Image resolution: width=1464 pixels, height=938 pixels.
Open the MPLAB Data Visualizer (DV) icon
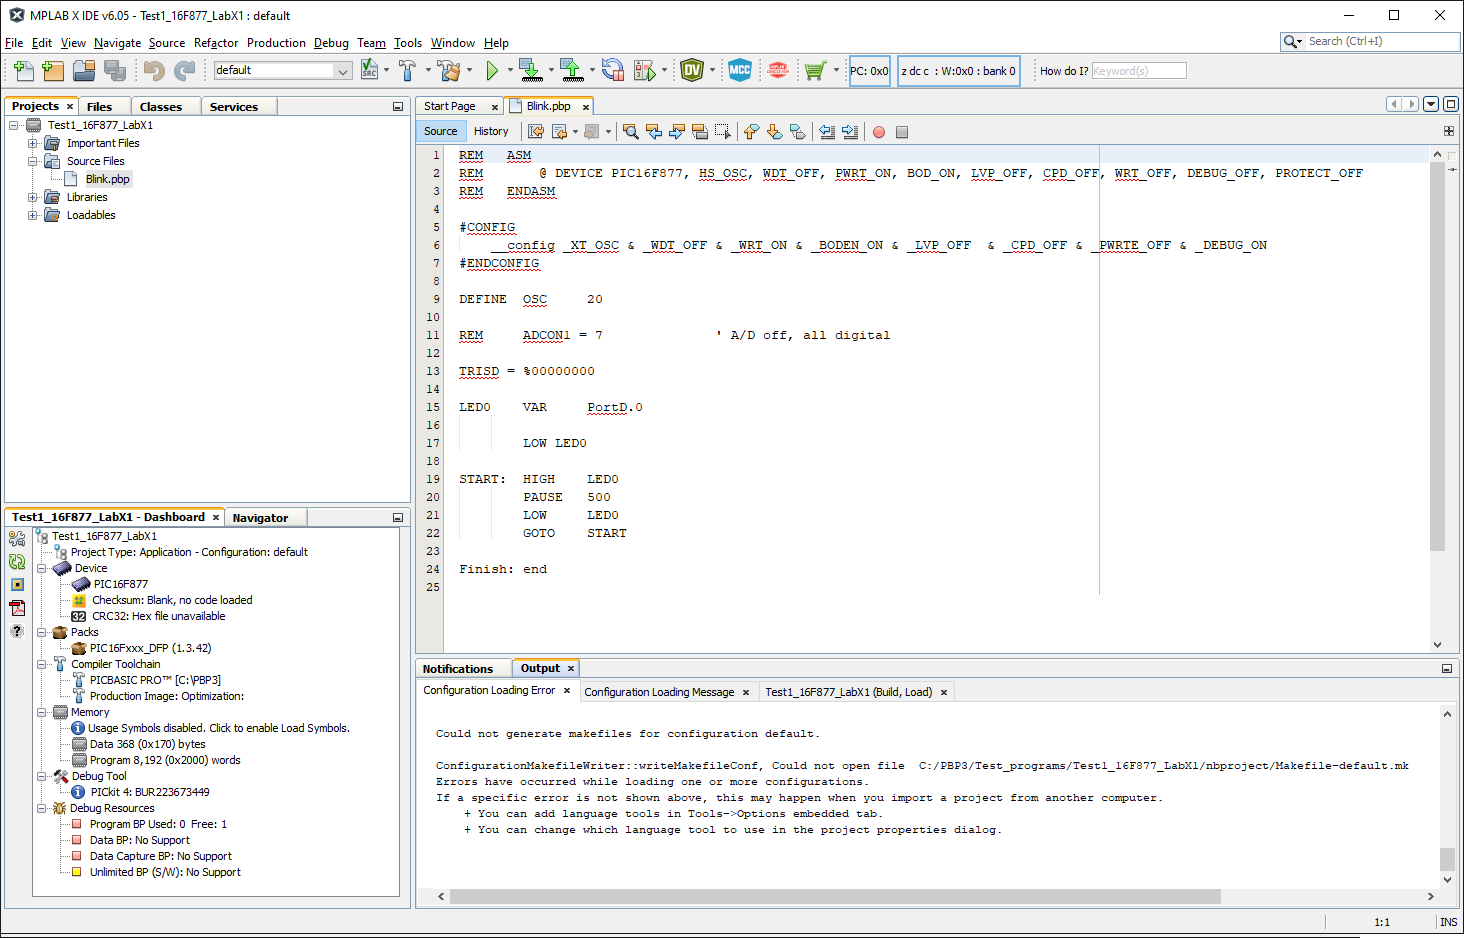(691, 70)
